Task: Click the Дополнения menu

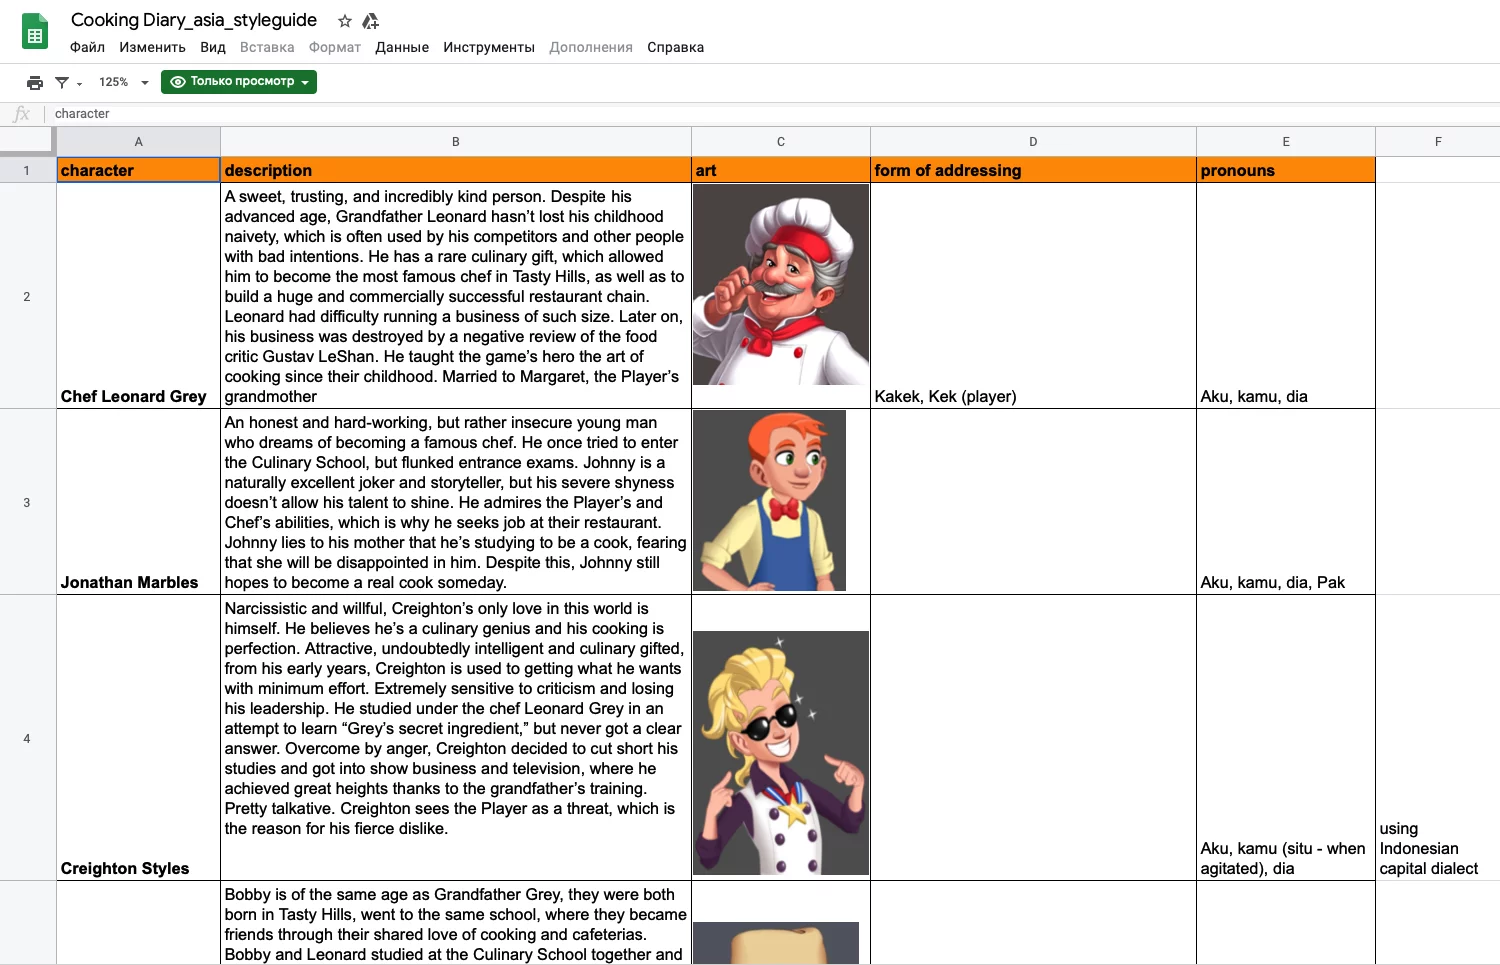Action: coord(591,47)
